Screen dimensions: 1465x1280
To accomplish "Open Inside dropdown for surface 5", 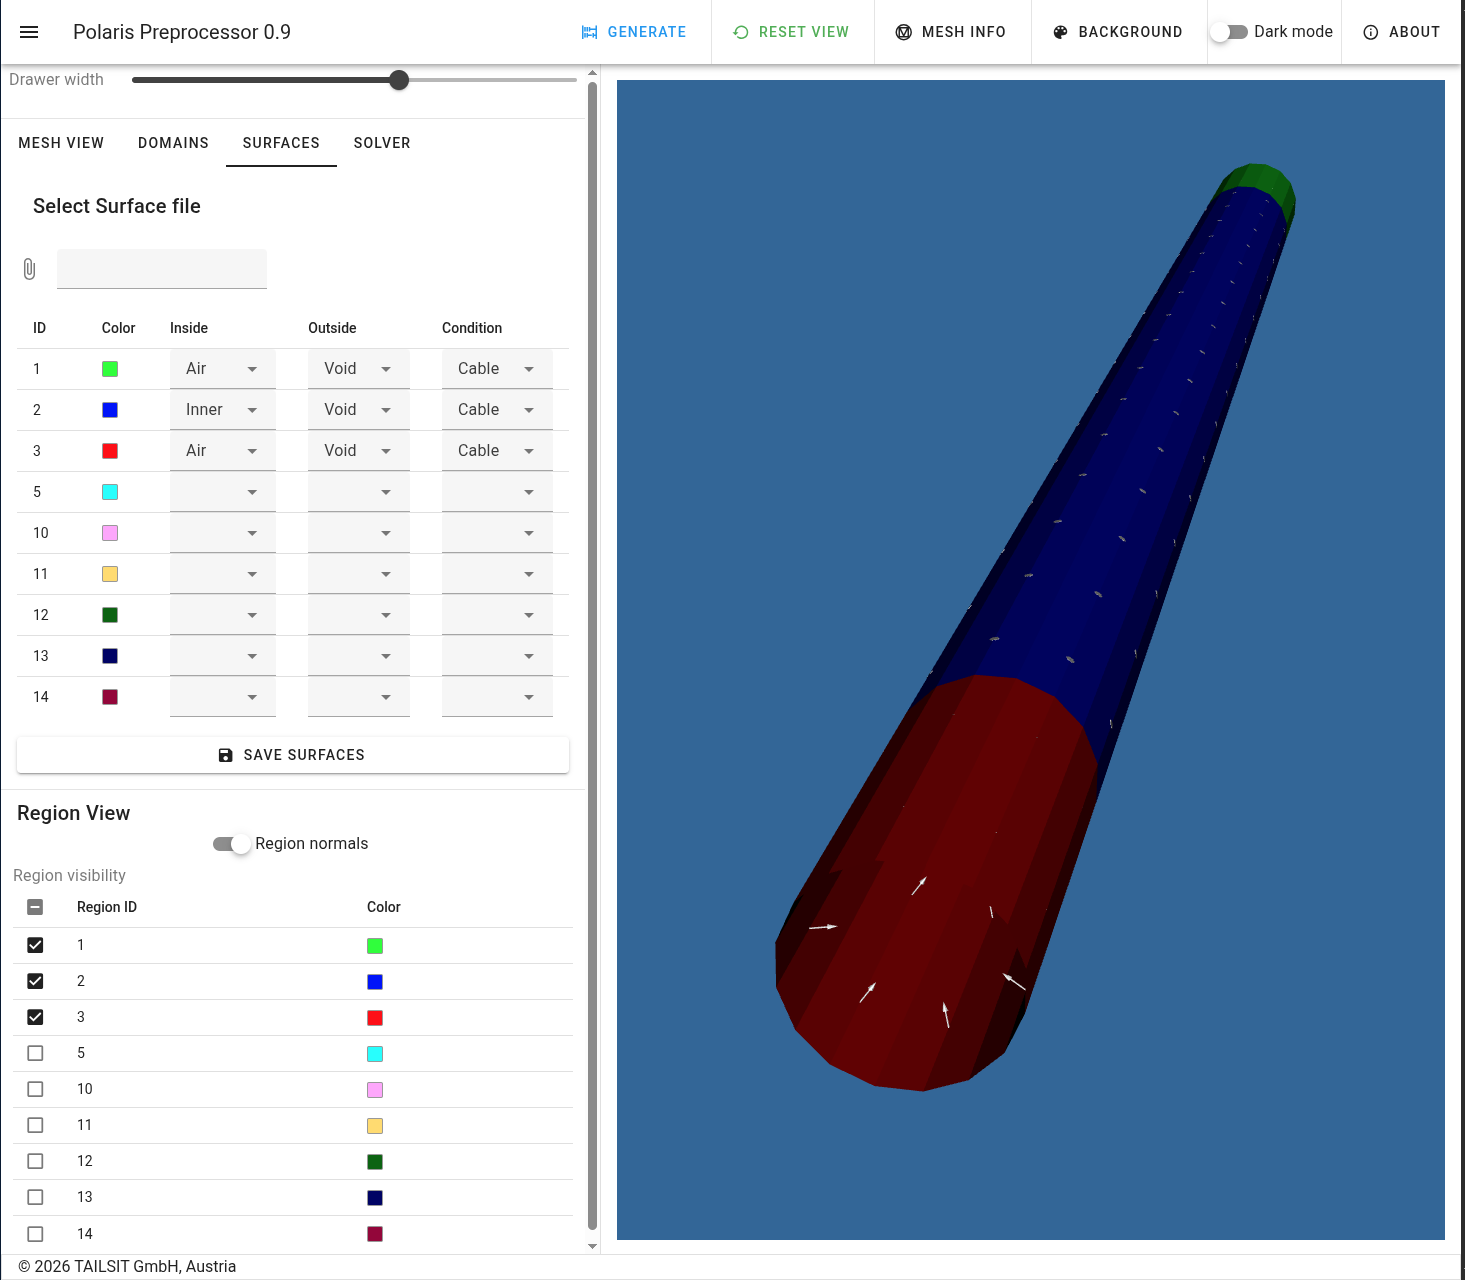I will click(x=223, y=492).
